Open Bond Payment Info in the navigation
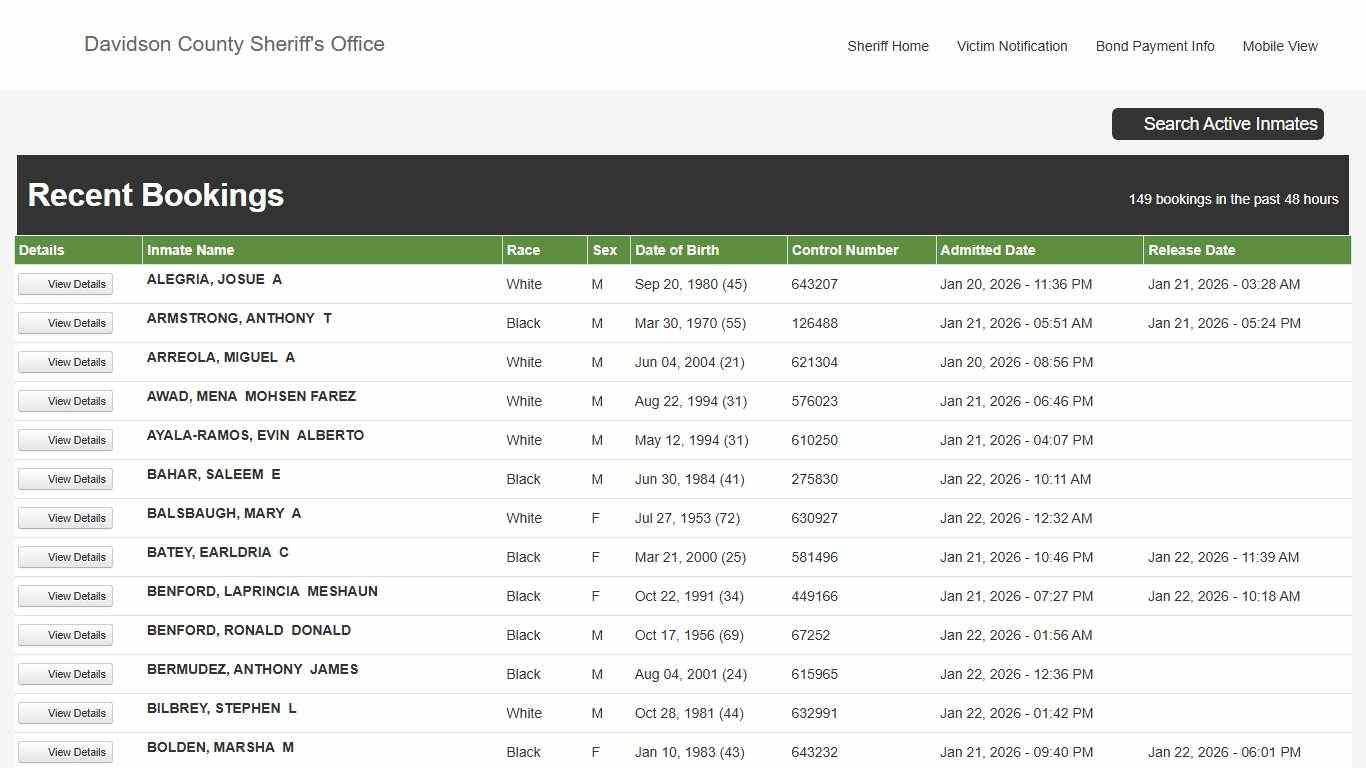The image size is (1366, 768). 1154,46
